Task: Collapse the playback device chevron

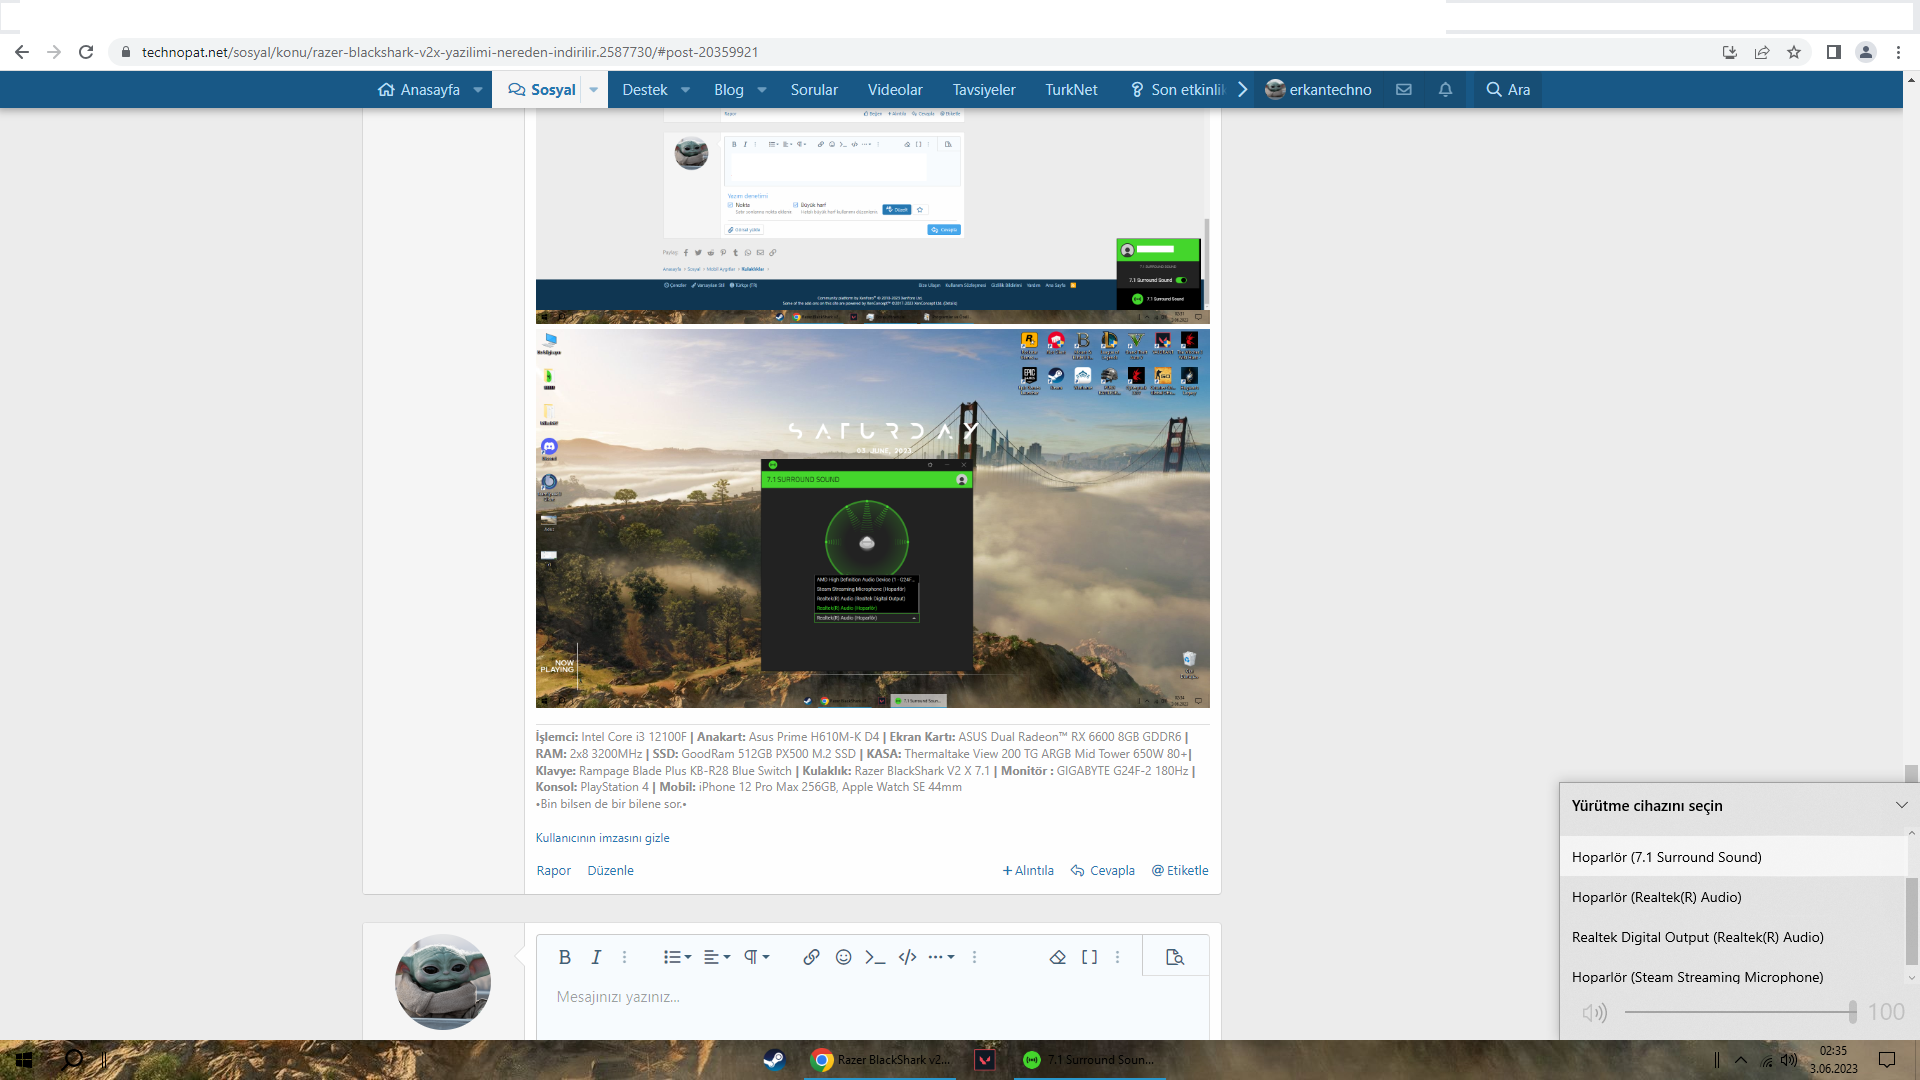Action: coord(1901,805)
